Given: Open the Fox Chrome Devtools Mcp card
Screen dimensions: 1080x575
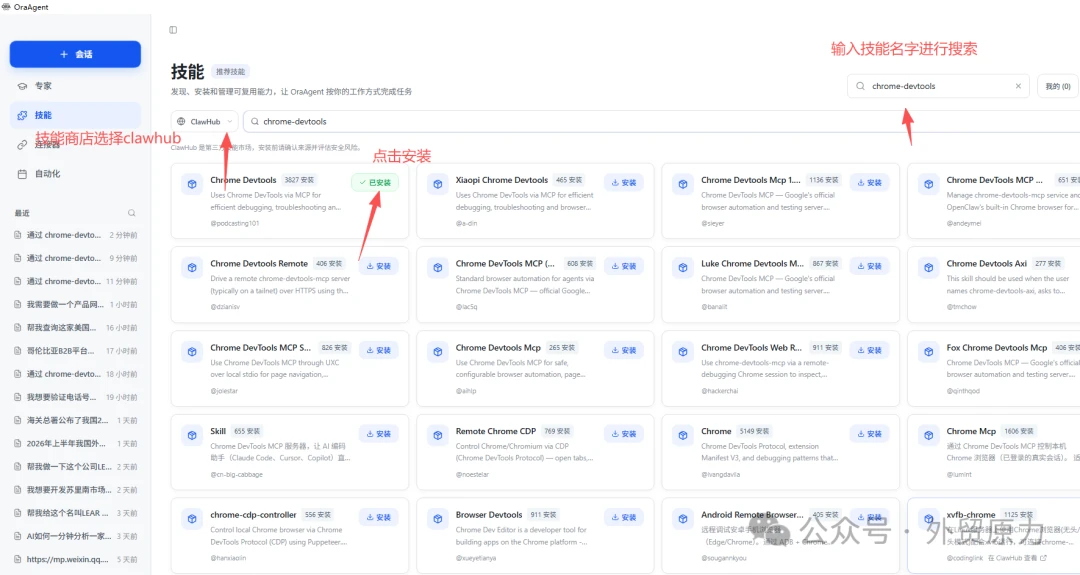Looking at the screenshot, I should pos(994,368).
